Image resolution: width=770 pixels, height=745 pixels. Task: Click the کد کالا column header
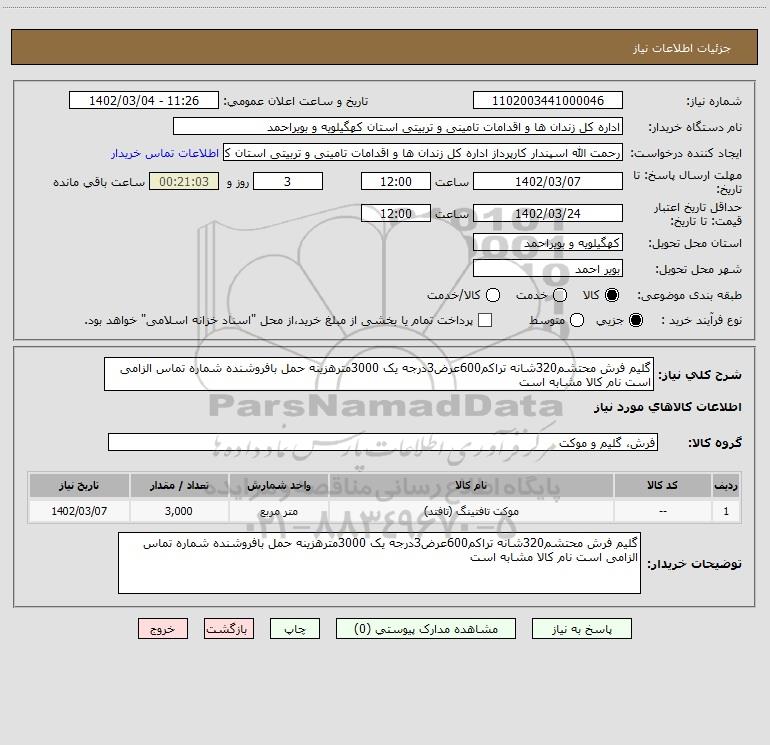(x=662, y=486)
